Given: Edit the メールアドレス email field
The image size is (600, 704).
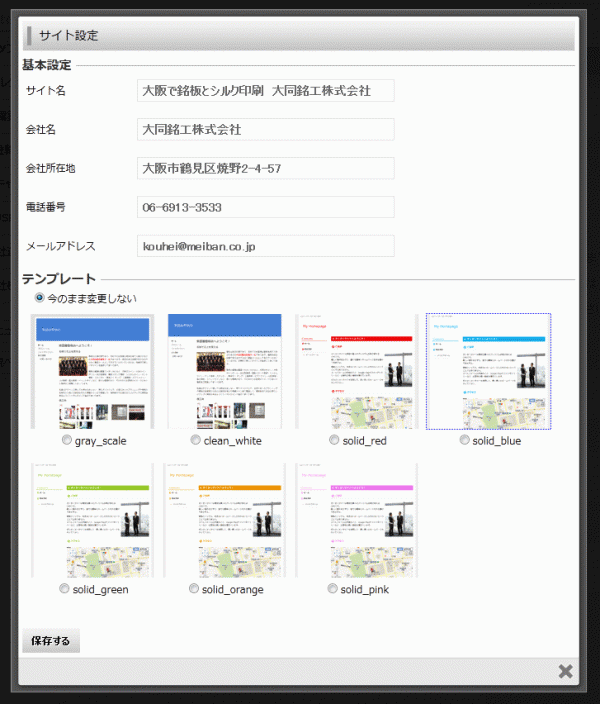Looking at the screenshot, I should (x=265, y=246).
